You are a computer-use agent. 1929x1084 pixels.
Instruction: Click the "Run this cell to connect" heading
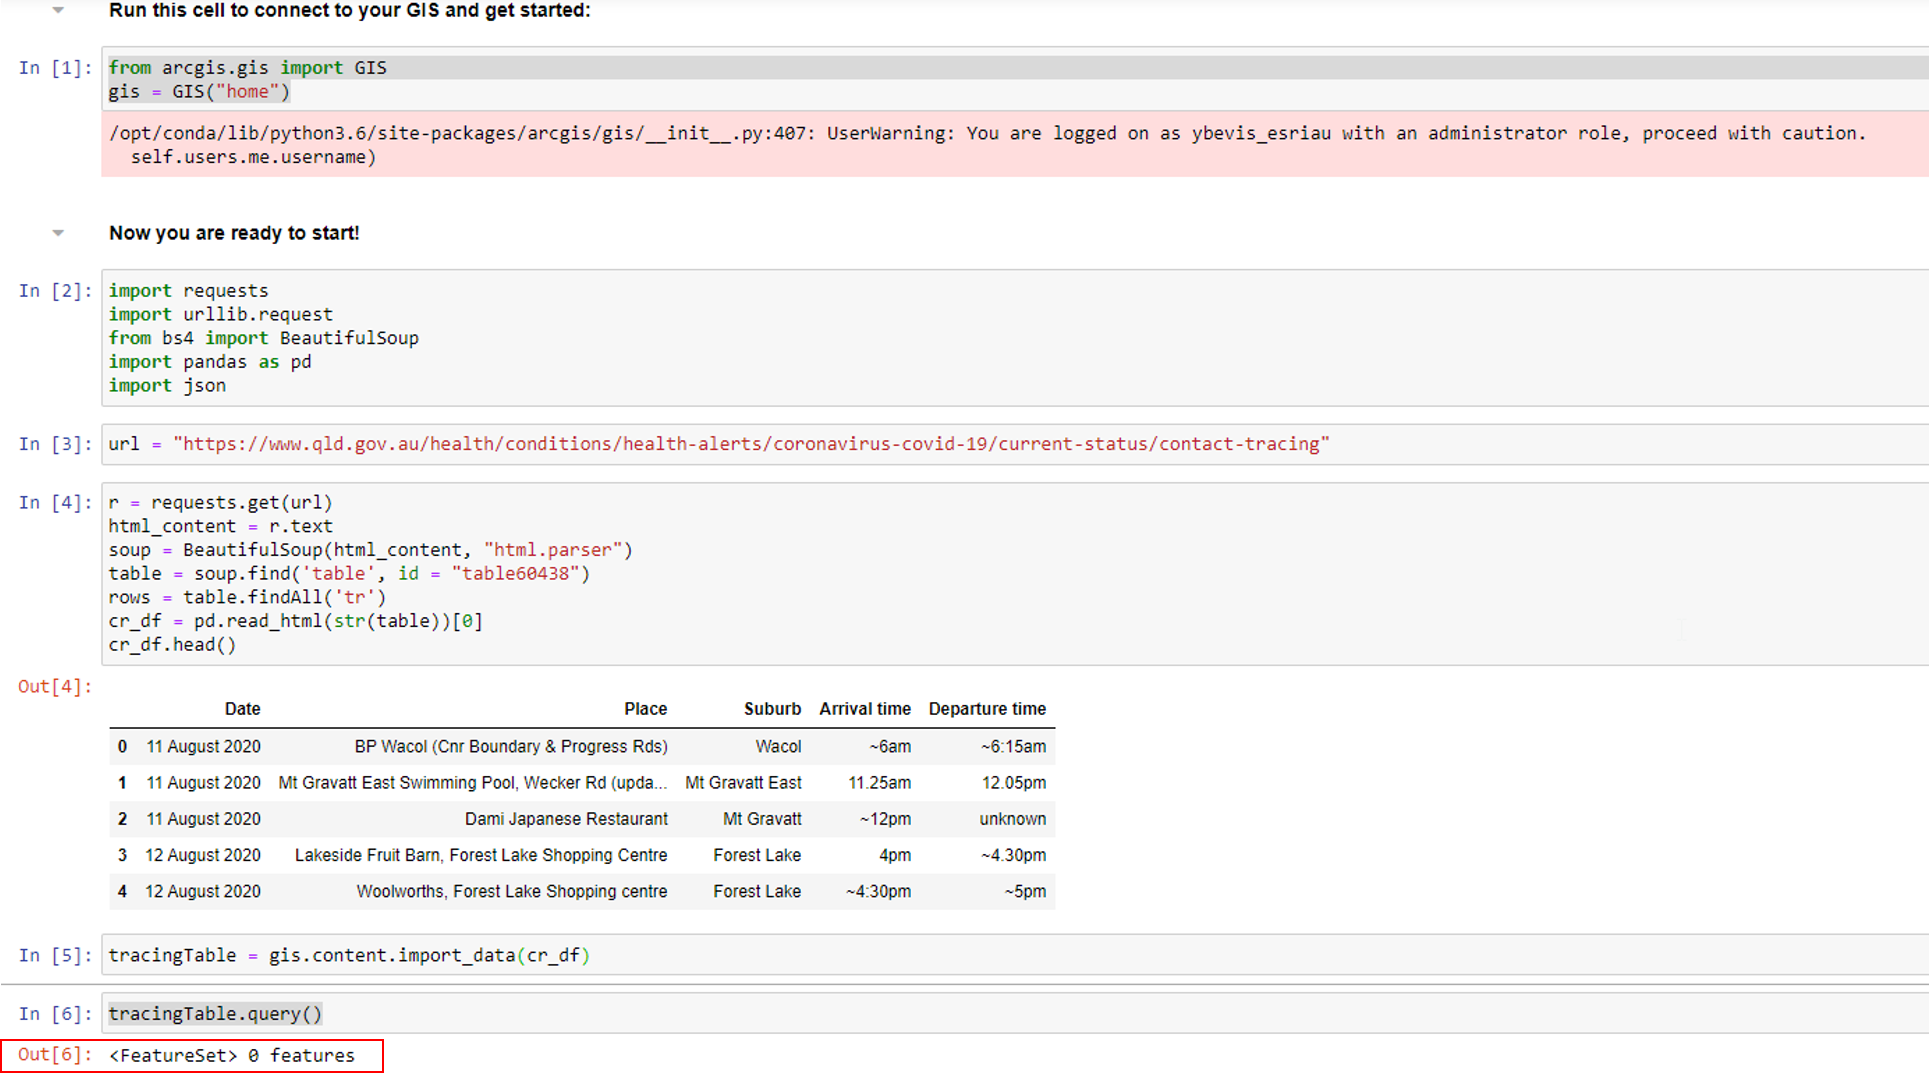[350, 11]
